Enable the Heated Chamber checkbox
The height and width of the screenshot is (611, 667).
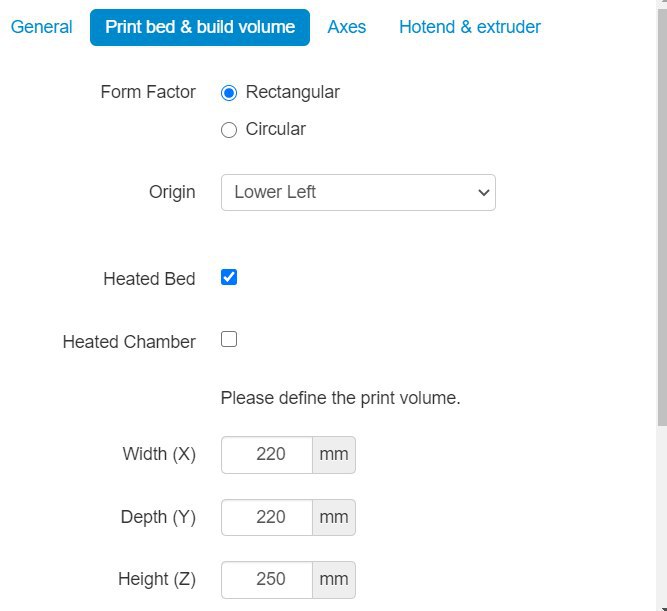229,340
